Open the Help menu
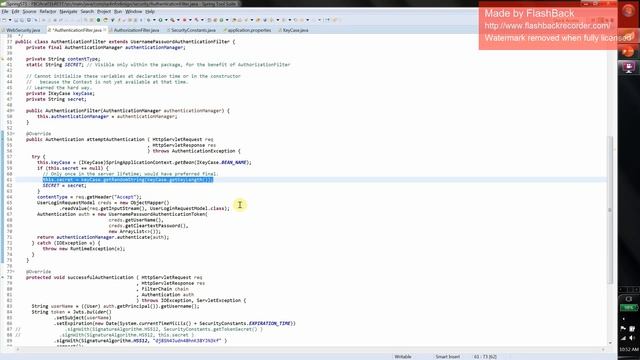640x360 pixels. click(x=150, y=11)
